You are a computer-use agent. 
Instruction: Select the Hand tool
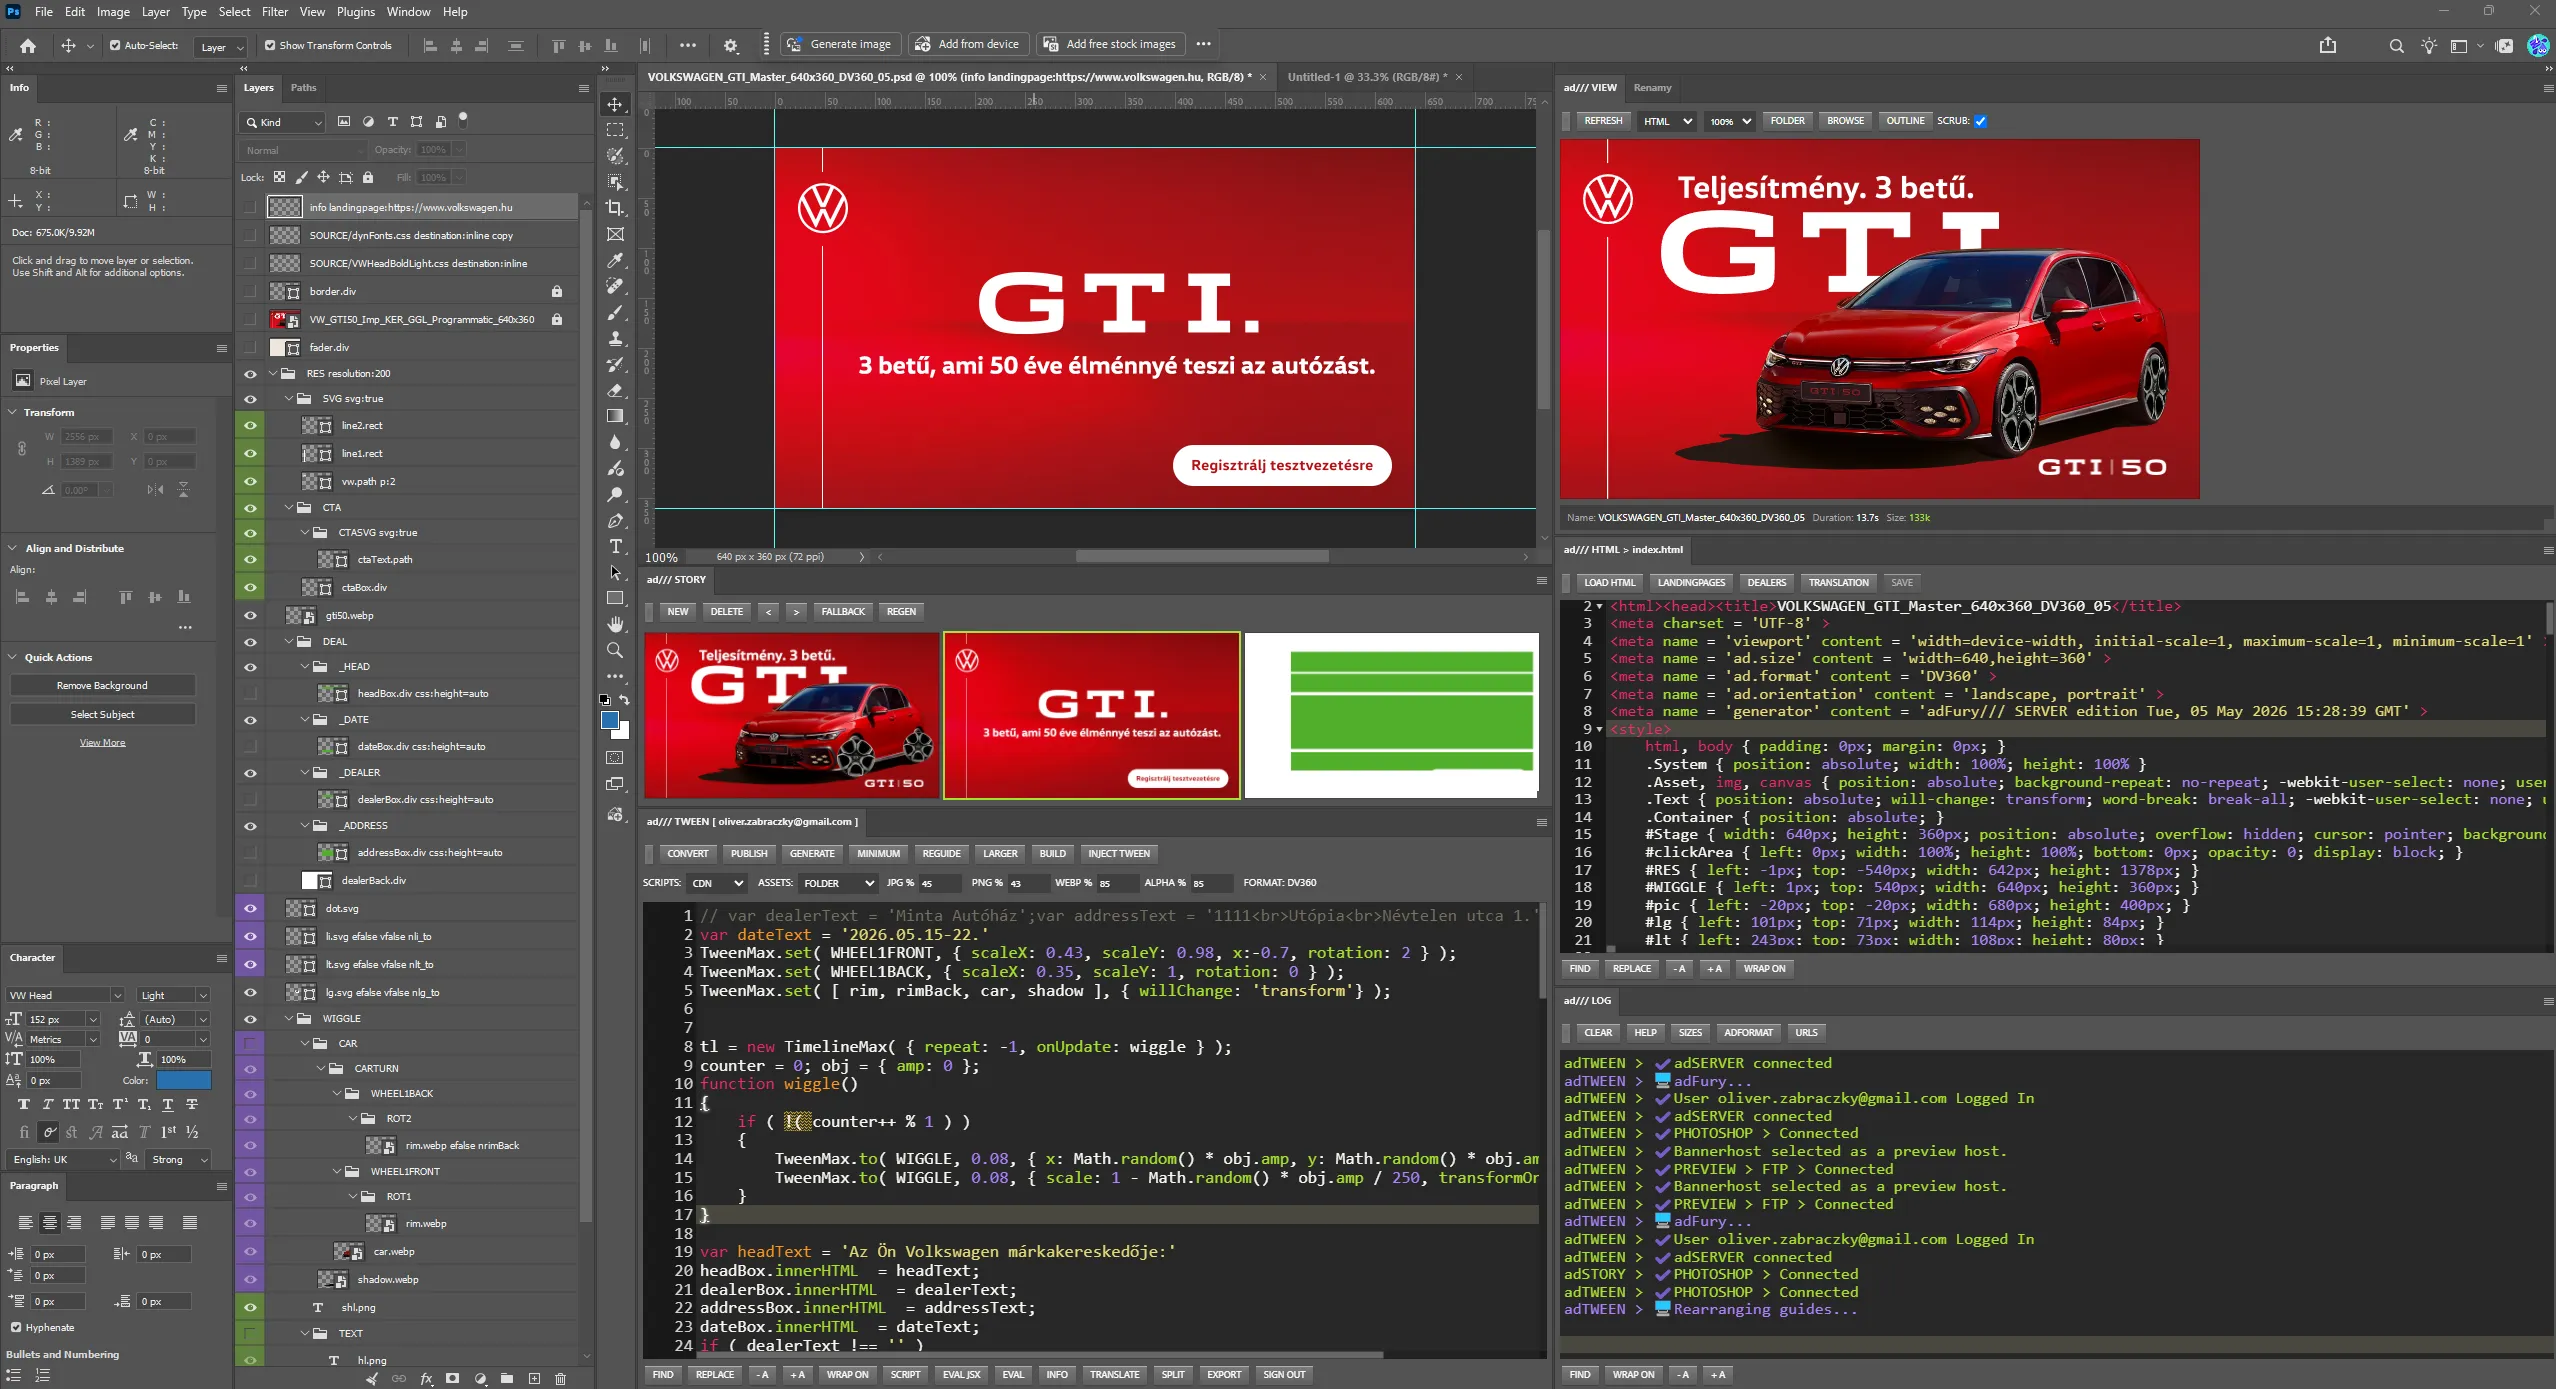(615, 624)
